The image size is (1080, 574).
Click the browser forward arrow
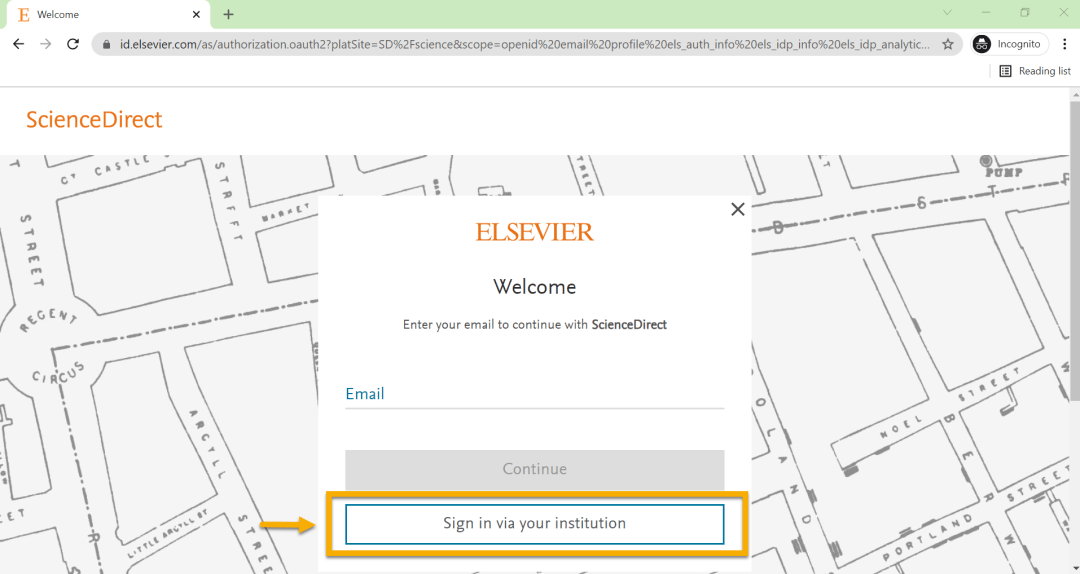point(45,44)
